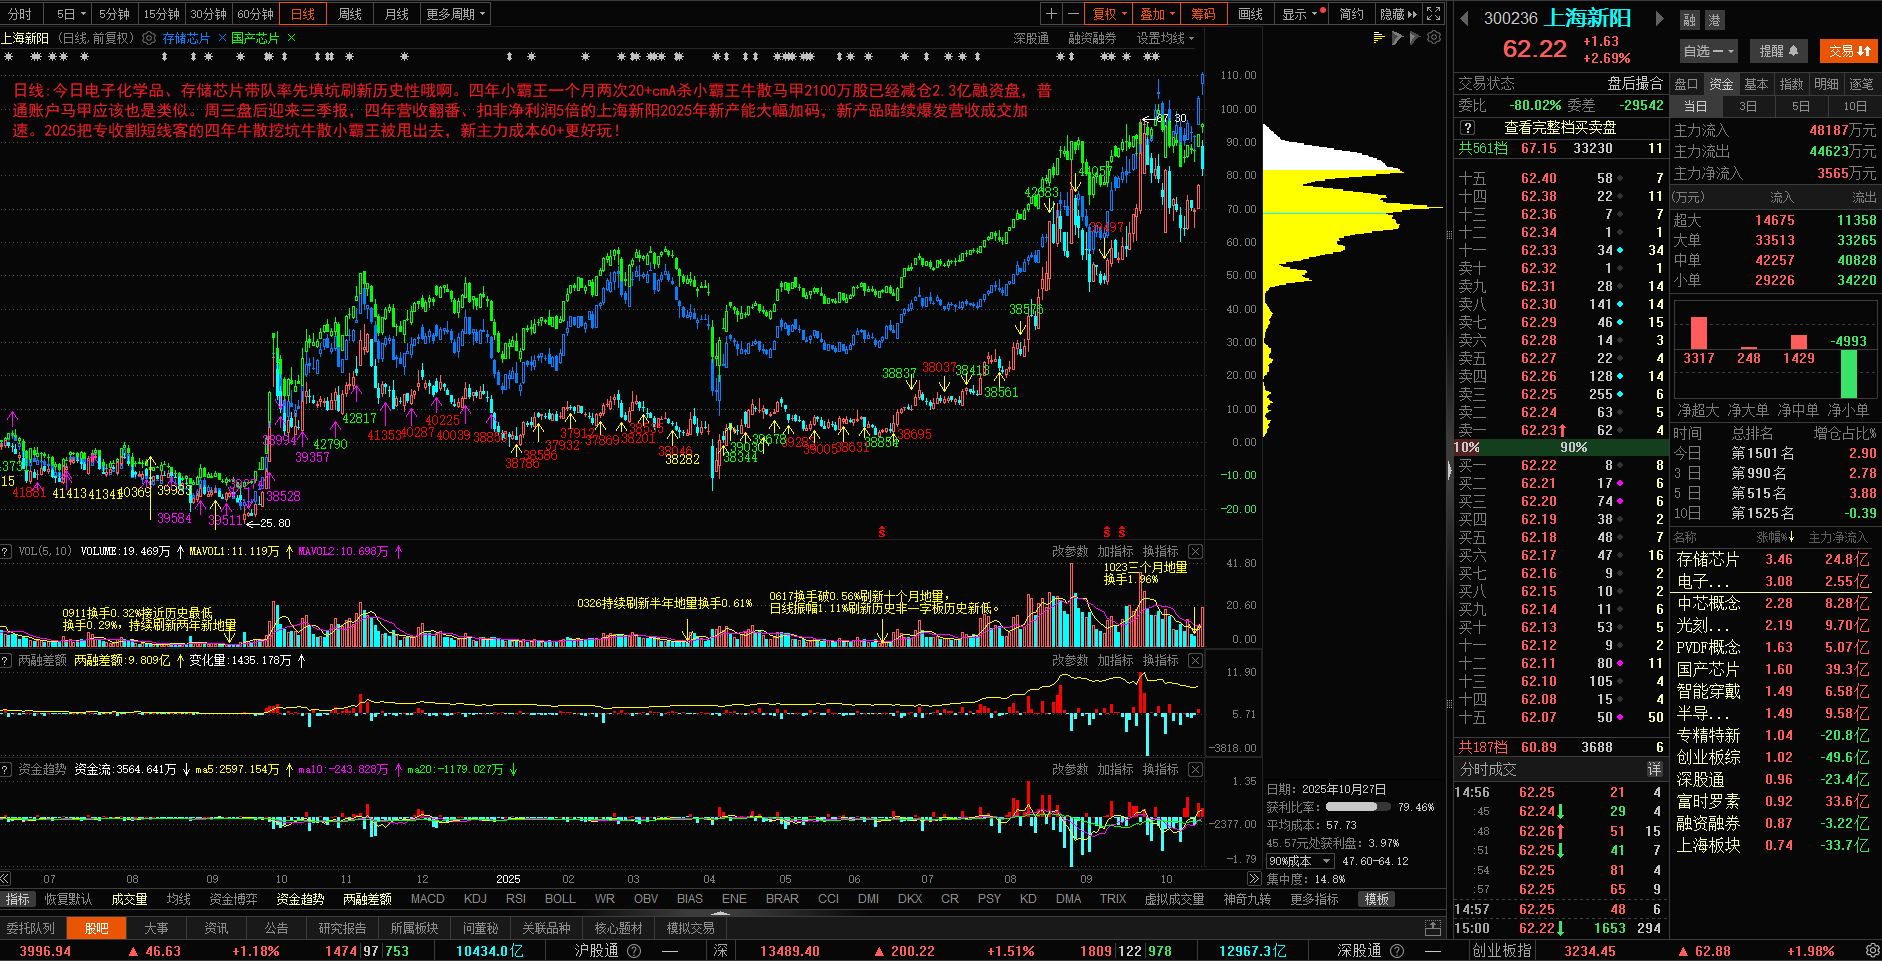Close the 资金趋势 indicator panel

point(1195,769)
